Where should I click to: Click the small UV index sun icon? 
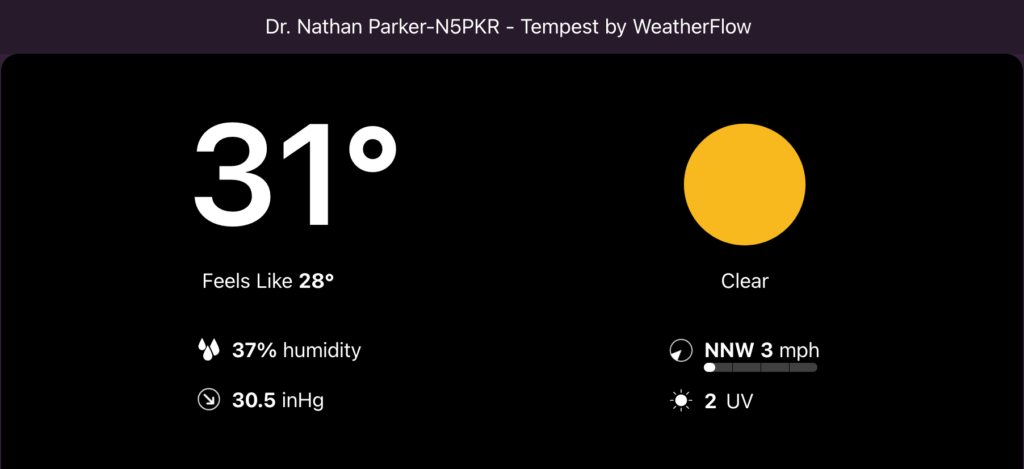click(681, 402)
